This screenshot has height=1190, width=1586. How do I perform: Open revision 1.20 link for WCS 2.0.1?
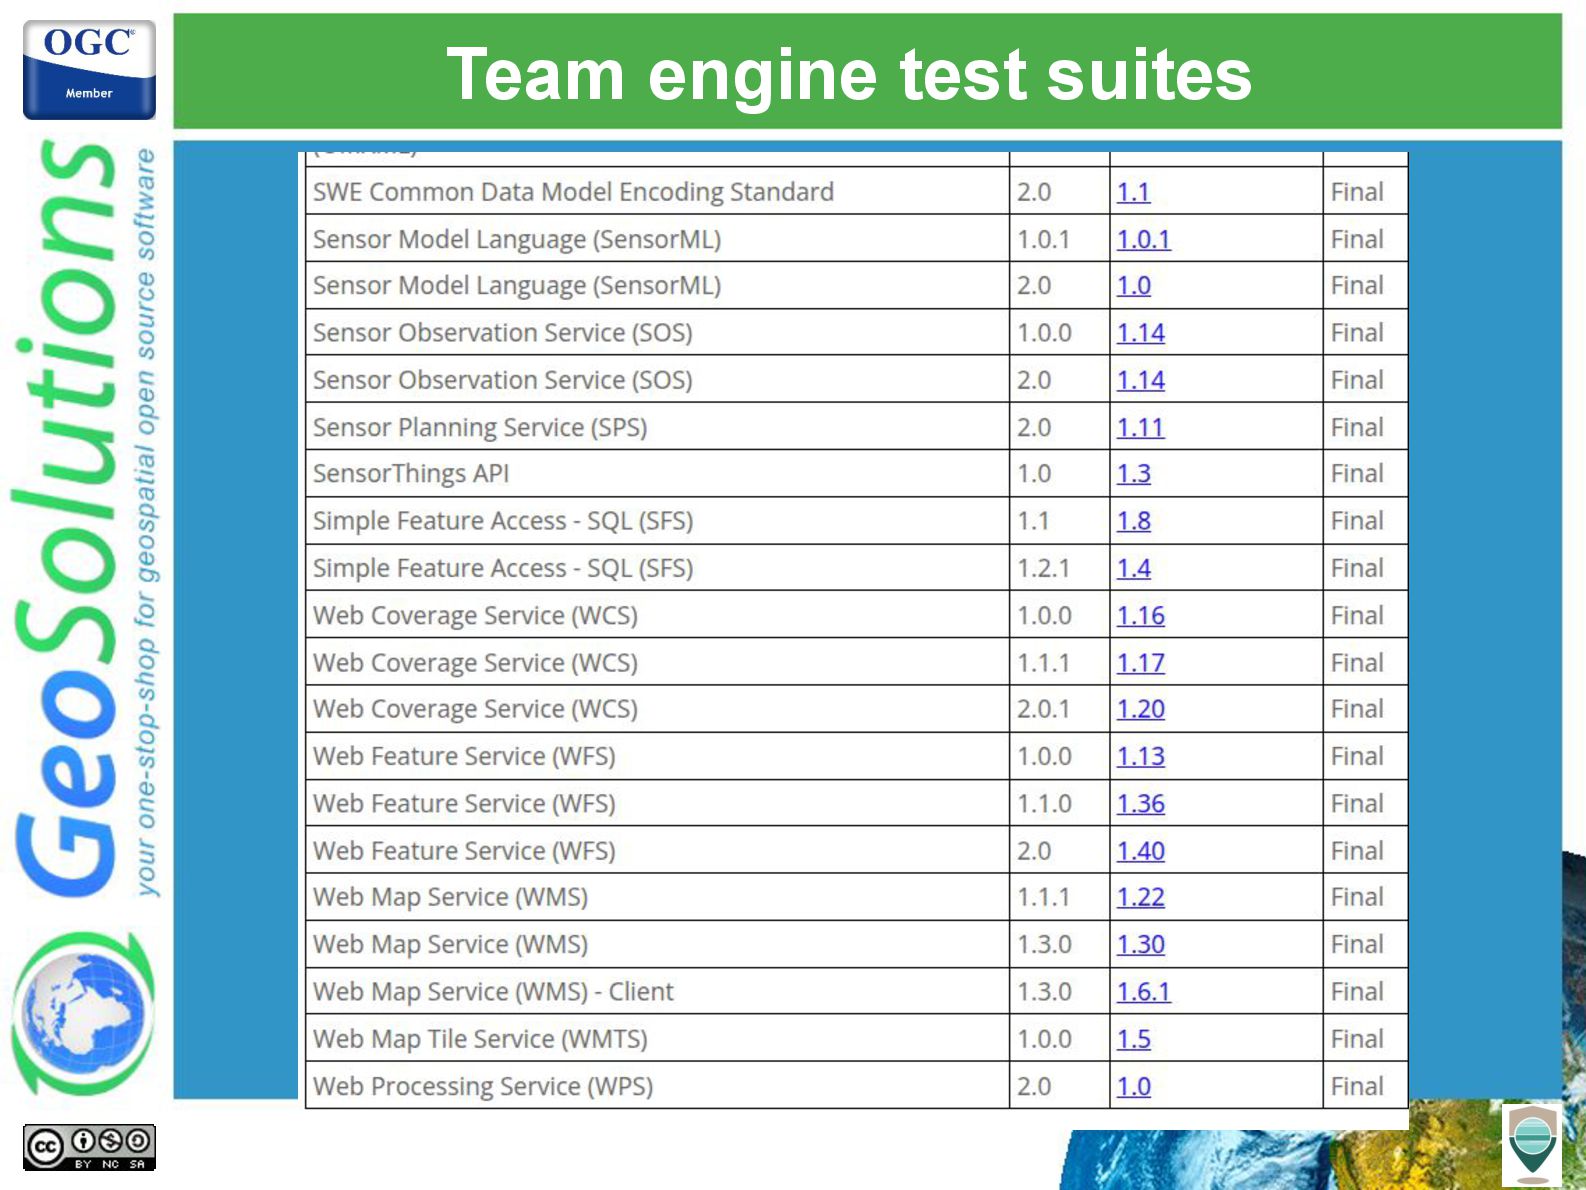pos(1140,709)
